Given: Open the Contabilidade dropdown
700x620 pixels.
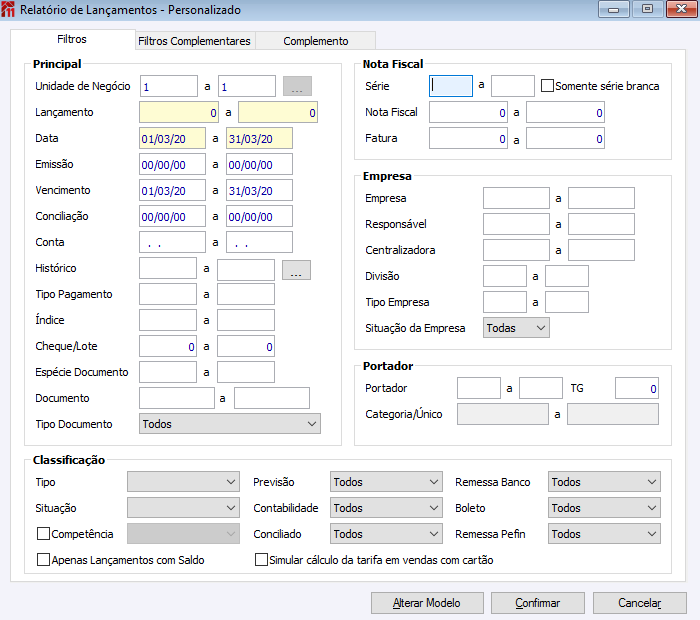Looking at the screenshot, I should (x=386, y=508).
